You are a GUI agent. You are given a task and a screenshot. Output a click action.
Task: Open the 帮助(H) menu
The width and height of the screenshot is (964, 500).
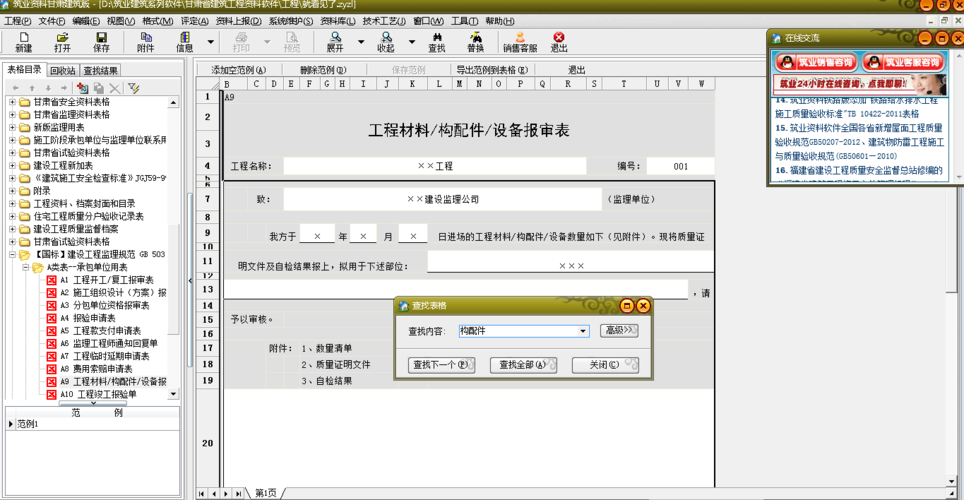pos(500,21)
